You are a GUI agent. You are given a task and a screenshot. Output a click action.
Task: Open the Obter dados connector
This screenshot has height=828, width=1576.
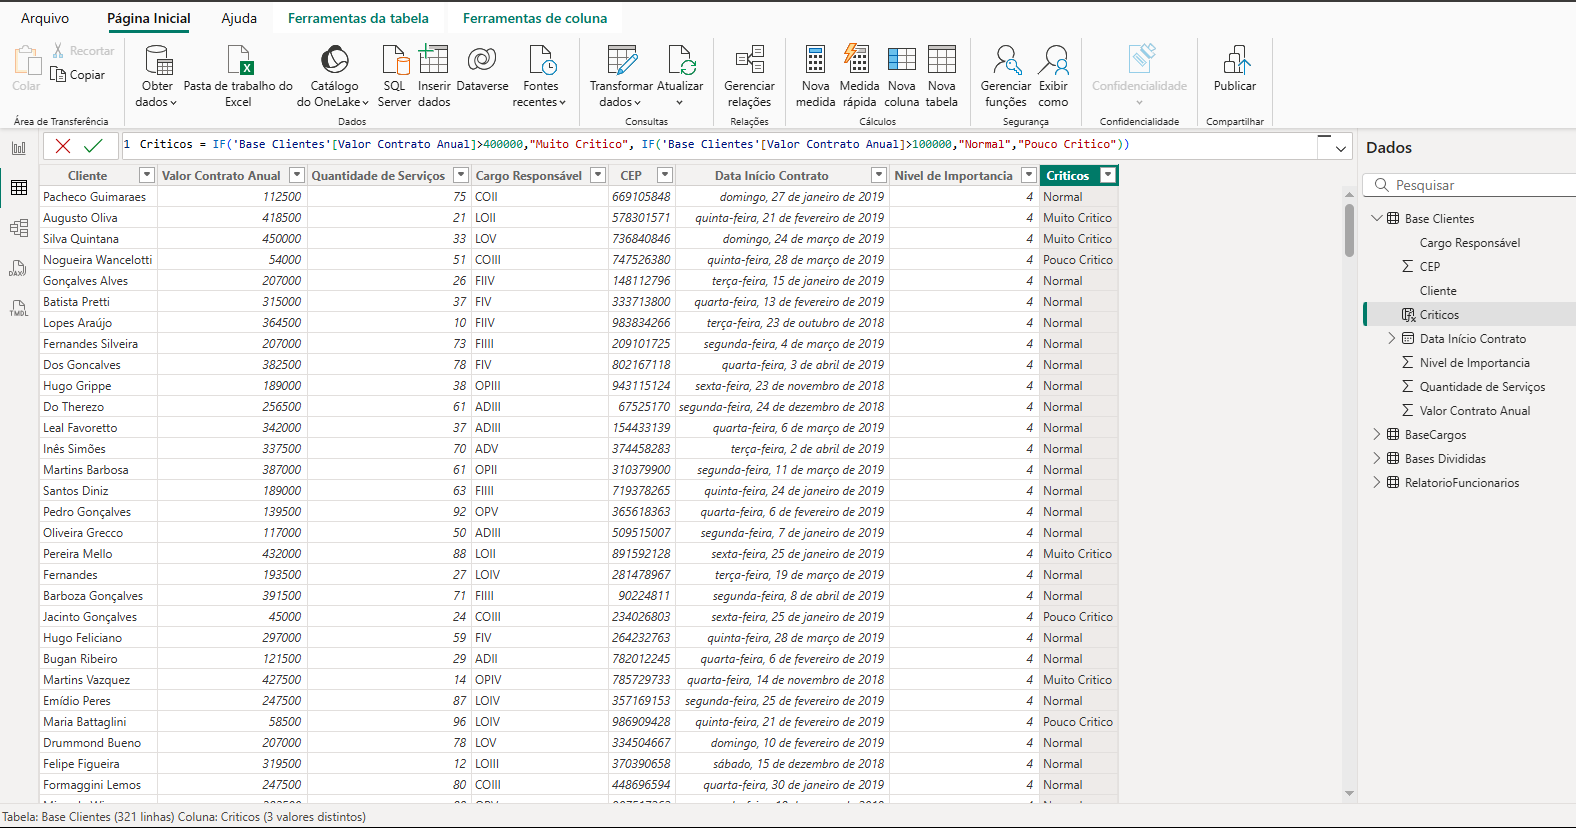[x=157, y=76]
